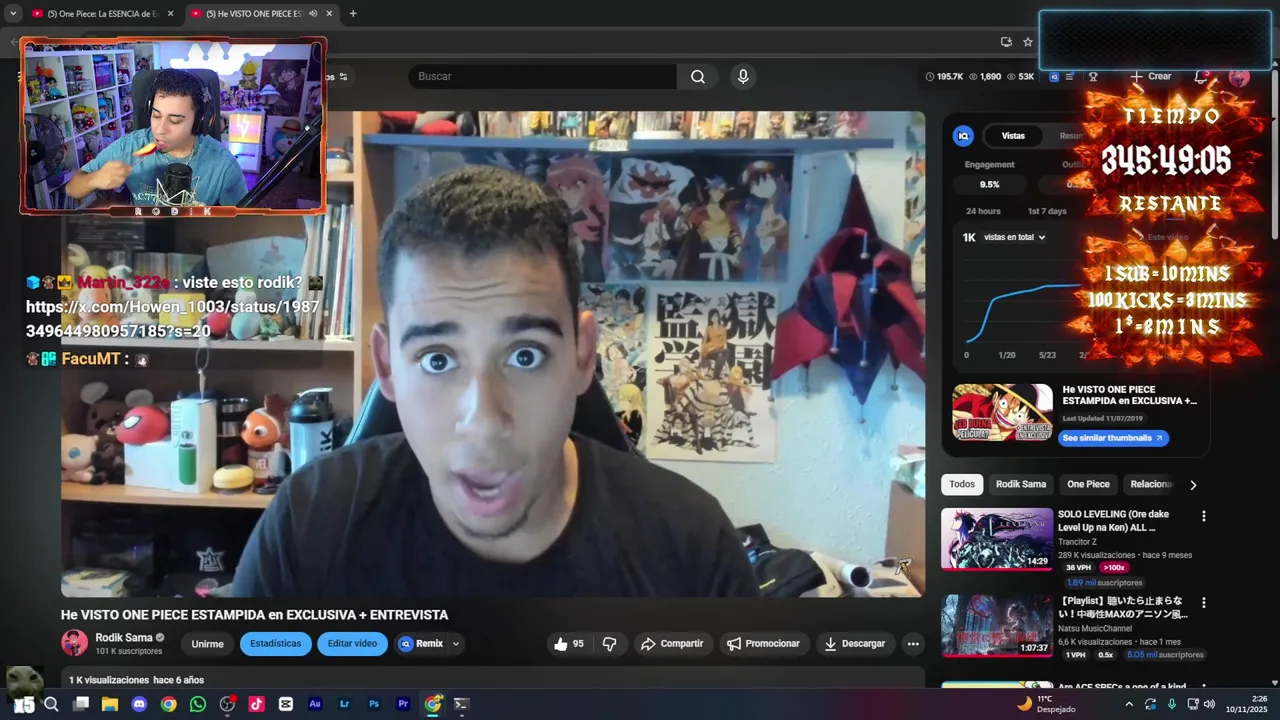This screenshot has height=720, width=1280.
Task: Show more filter chips with right arrow
Action: 1192,485
